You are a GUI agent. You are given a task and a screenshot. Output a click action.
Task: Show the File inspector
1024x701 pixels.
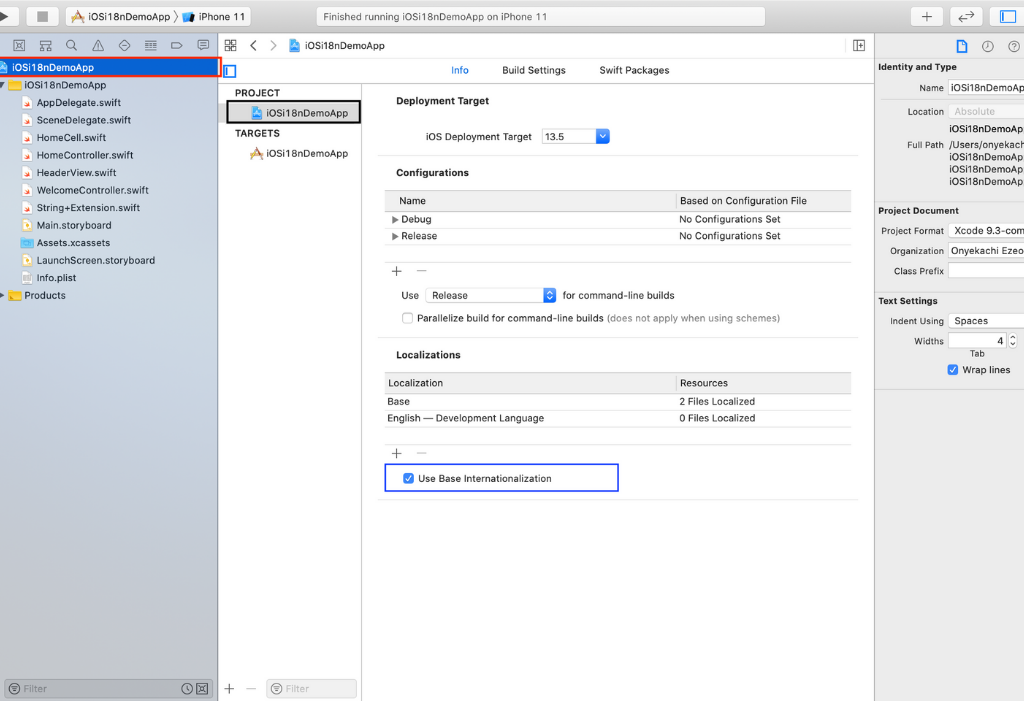(962, 46)
